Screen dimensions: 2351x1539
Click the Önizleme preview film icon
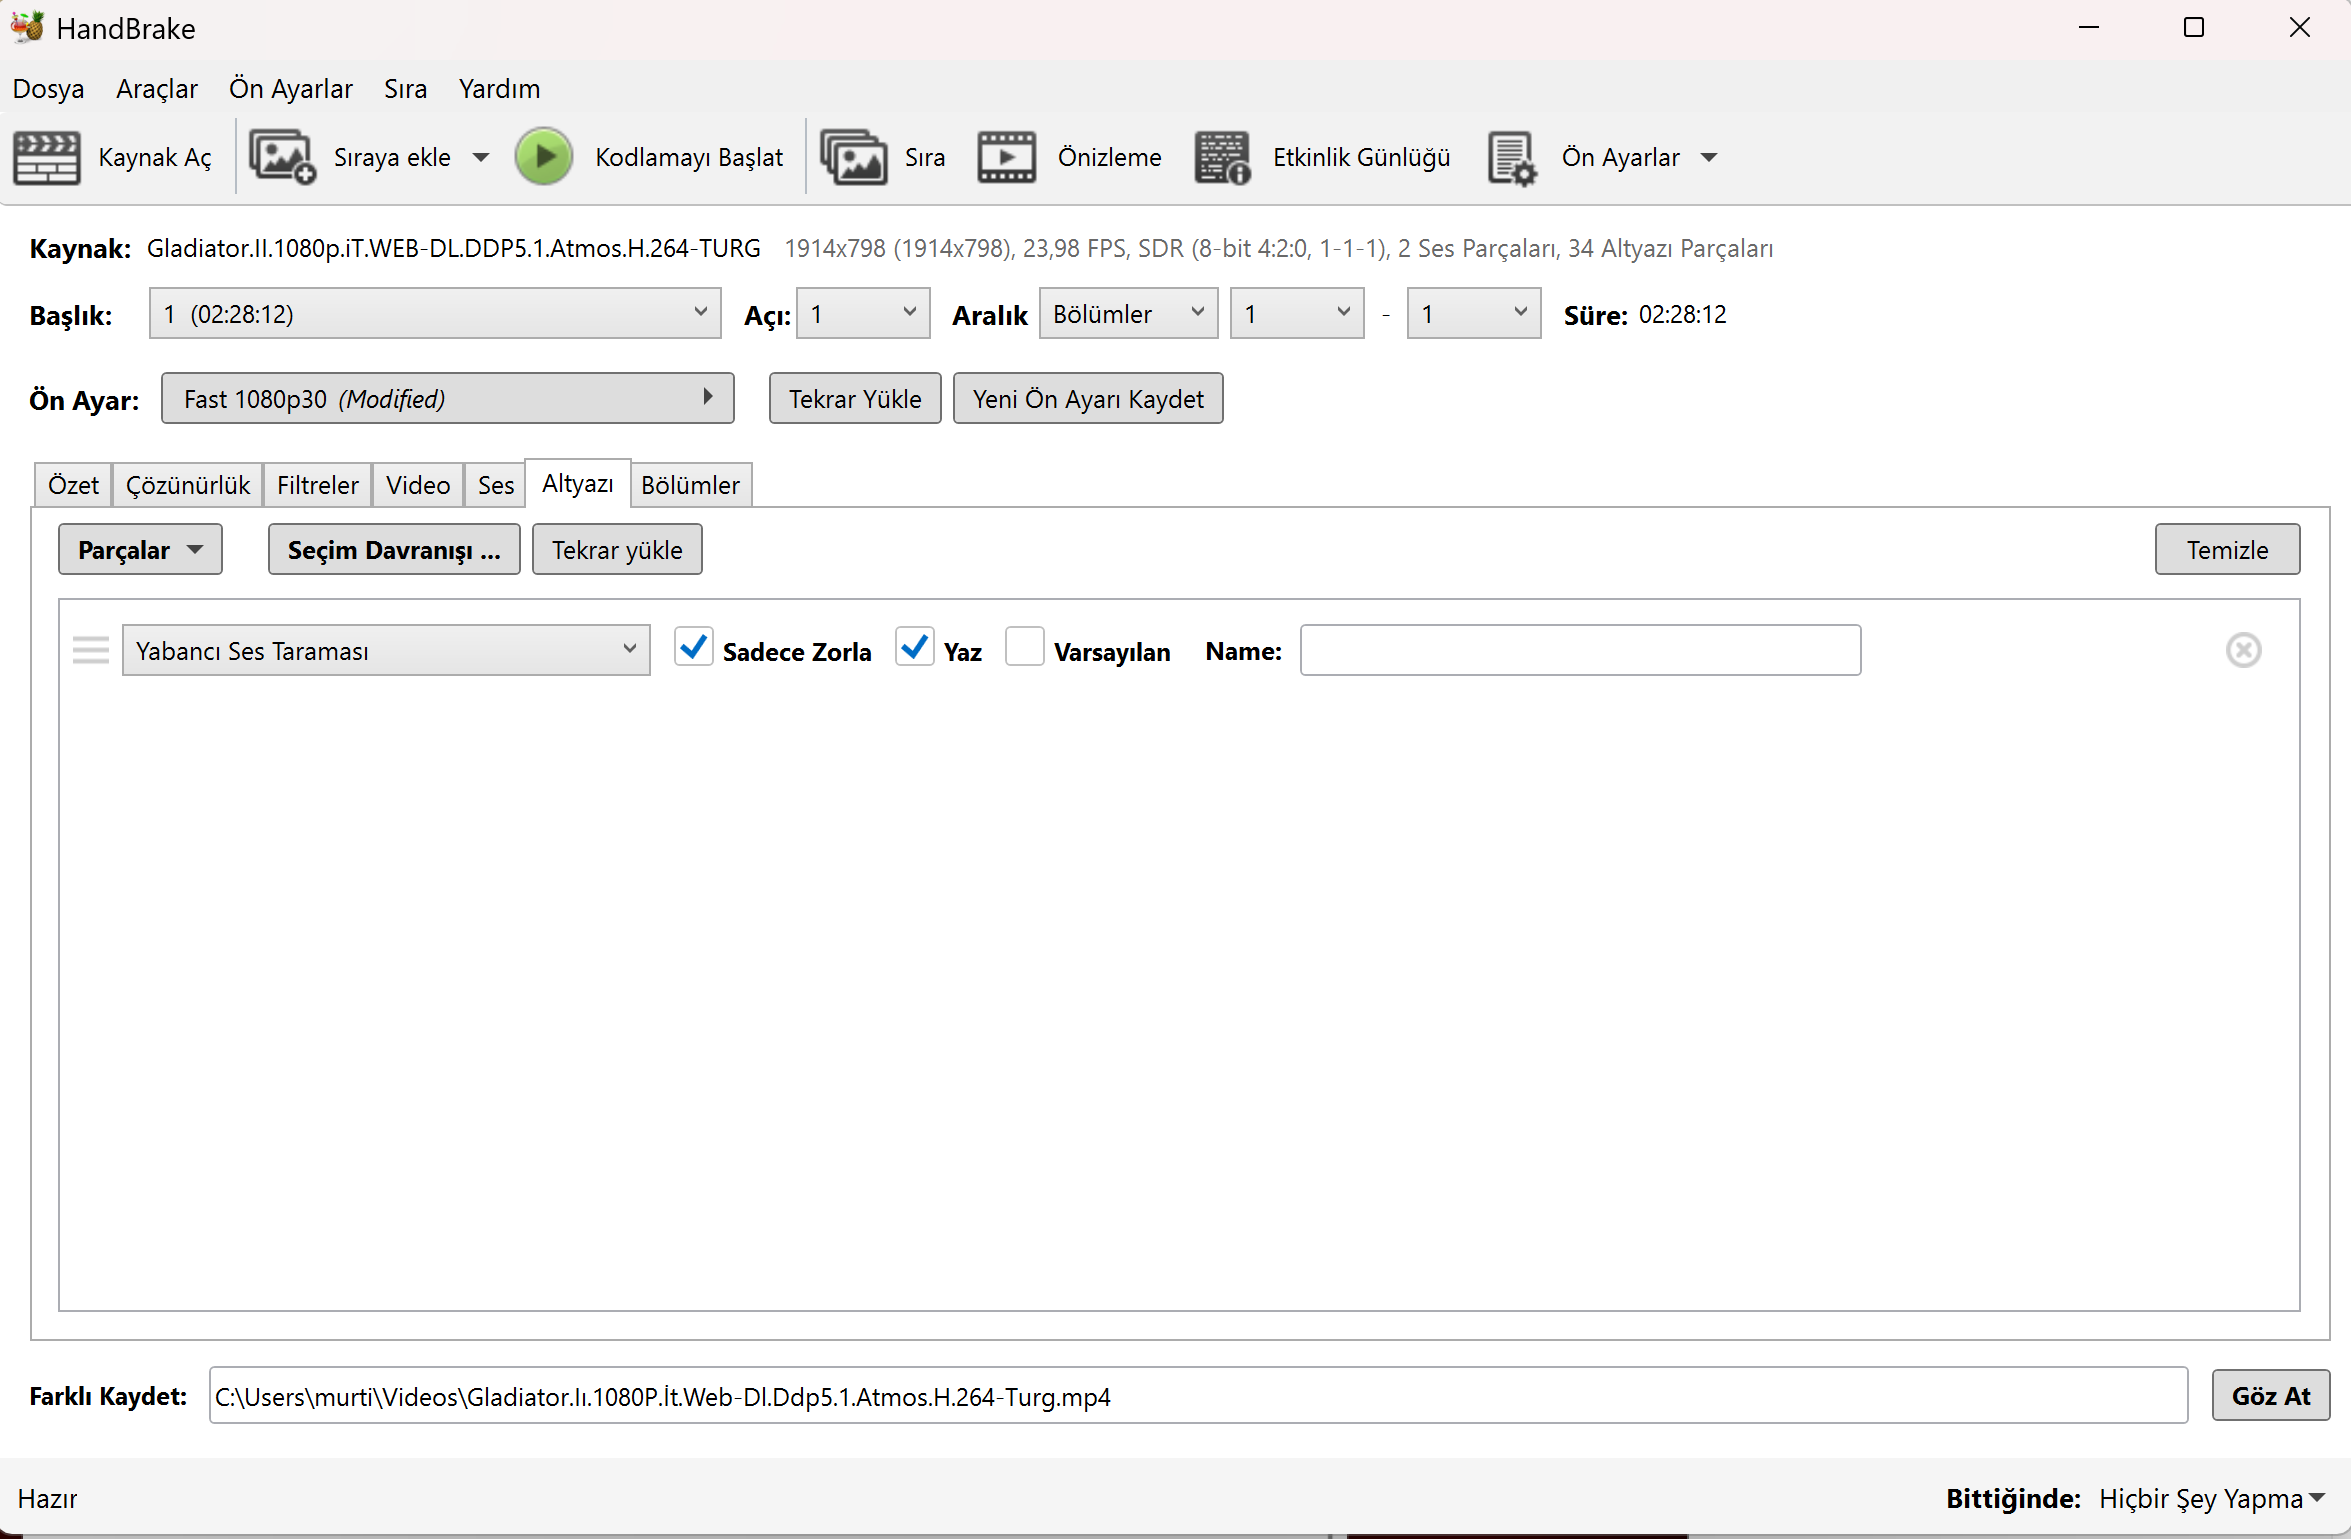1006,158
